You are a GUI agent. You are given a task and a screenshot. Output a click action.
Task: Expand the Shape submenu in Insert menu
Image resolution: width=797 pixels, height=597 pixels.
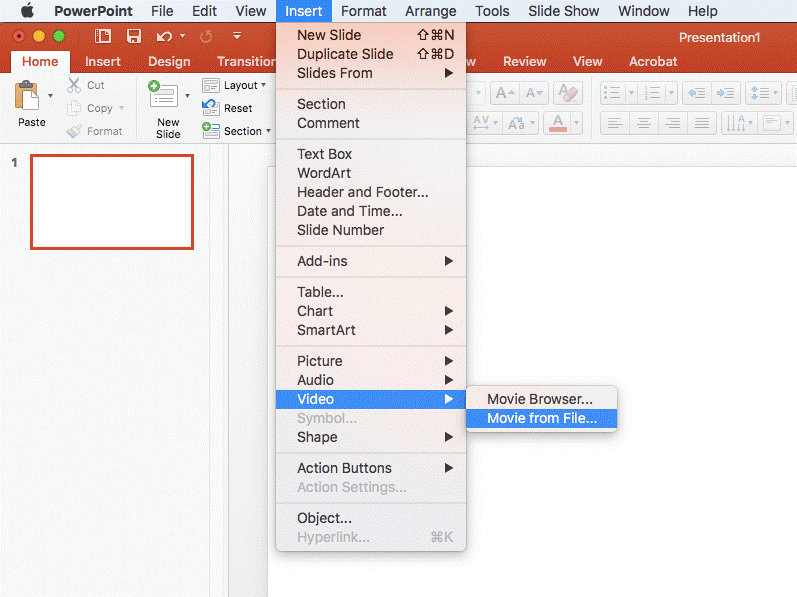370,437
